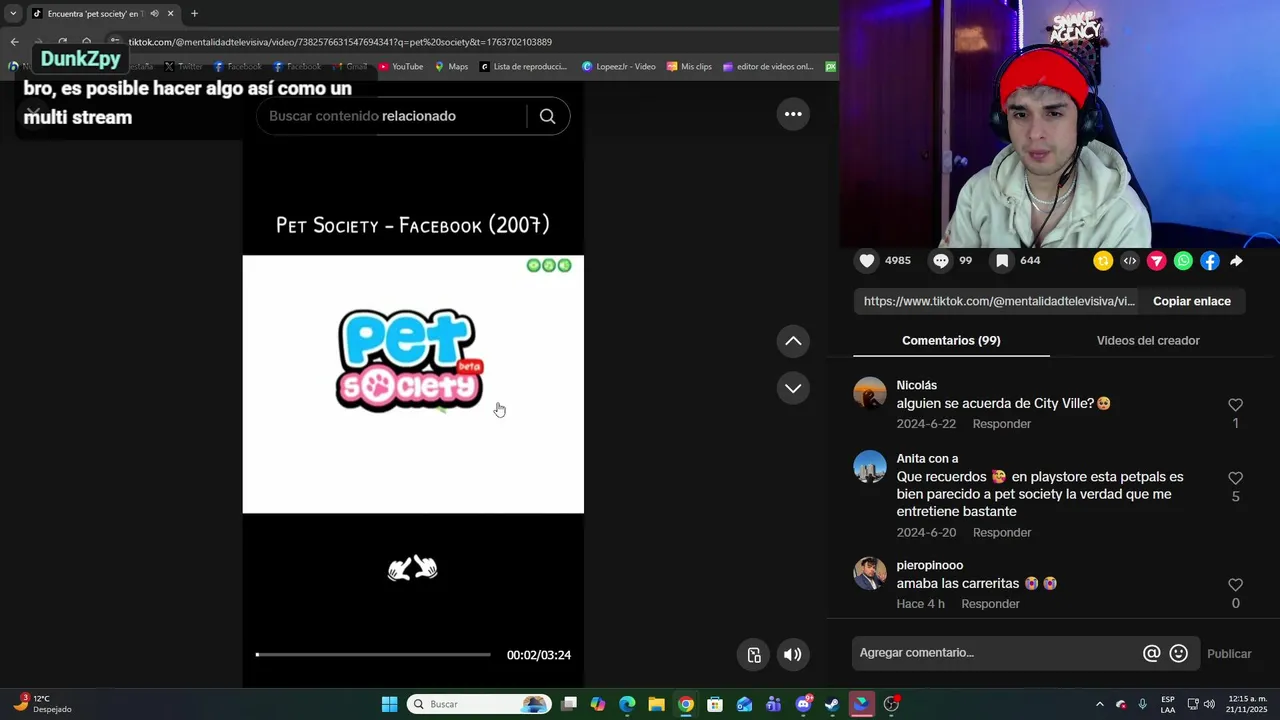Open the emoji picker in comment box
Screen dimensions: 1280x720
click(x=1179, y=653)
